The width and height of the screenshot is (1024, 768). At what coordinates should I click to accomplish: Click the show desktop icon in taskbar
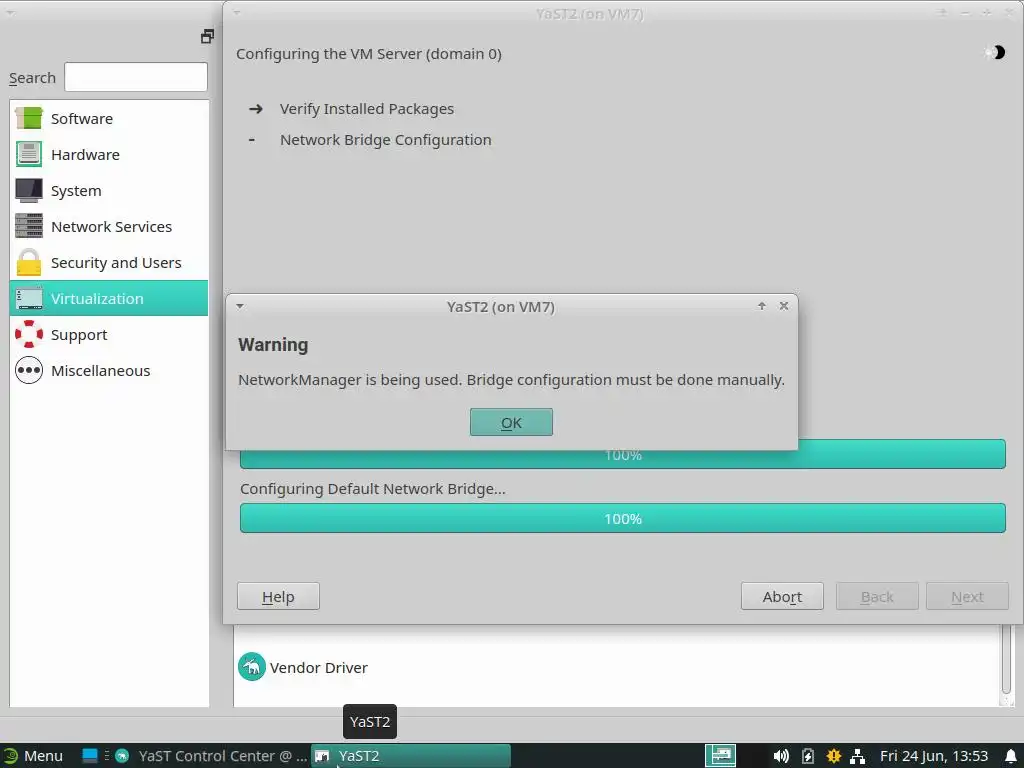tap(89, 756)
